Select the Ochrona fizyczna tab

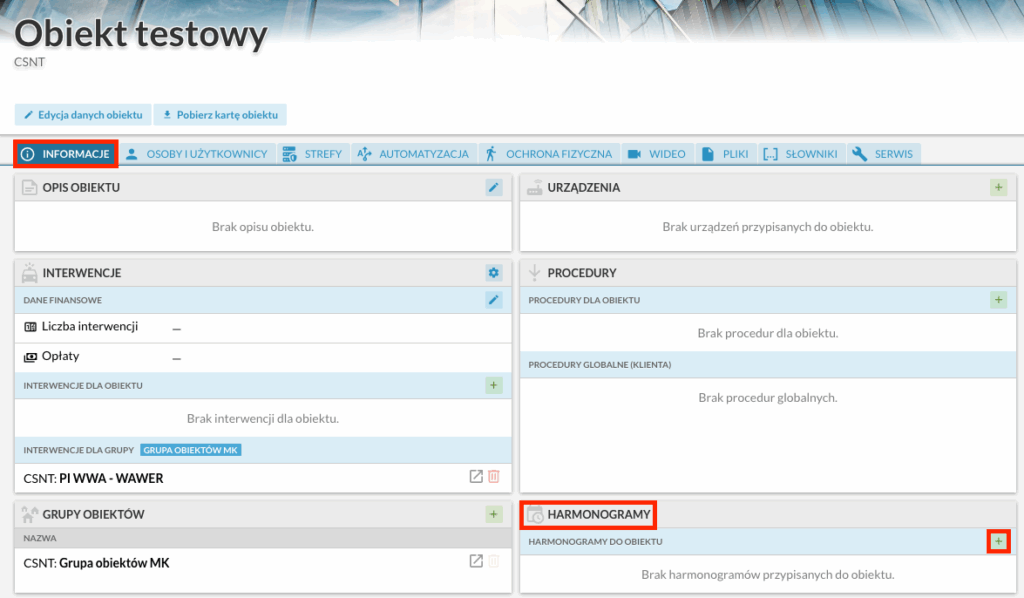[x=548, y=154]
